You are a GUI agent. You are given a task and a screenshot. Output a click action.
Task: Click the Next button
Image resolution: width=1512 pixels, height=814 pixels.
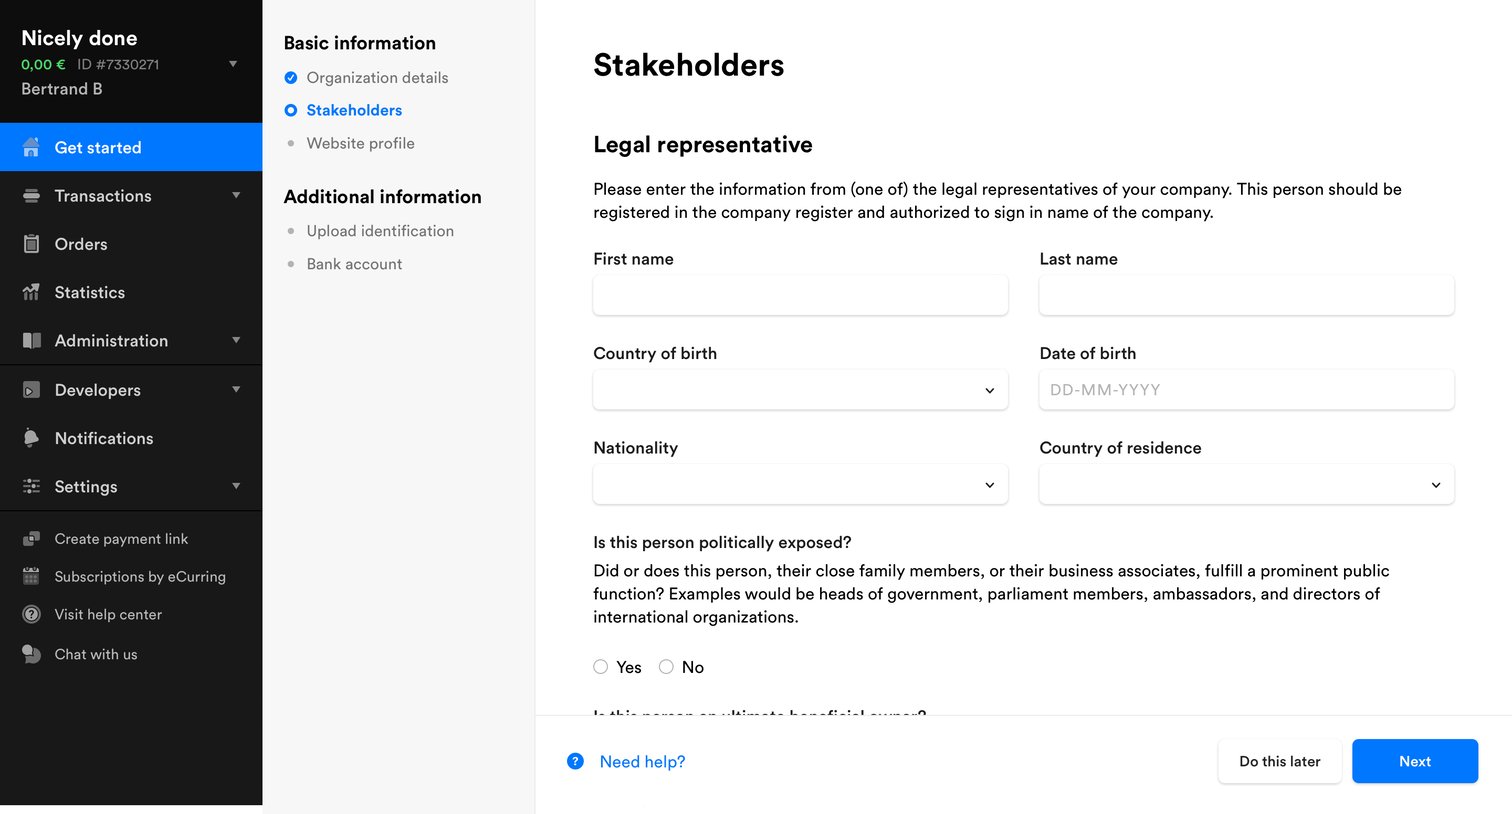coord(1415,761)
